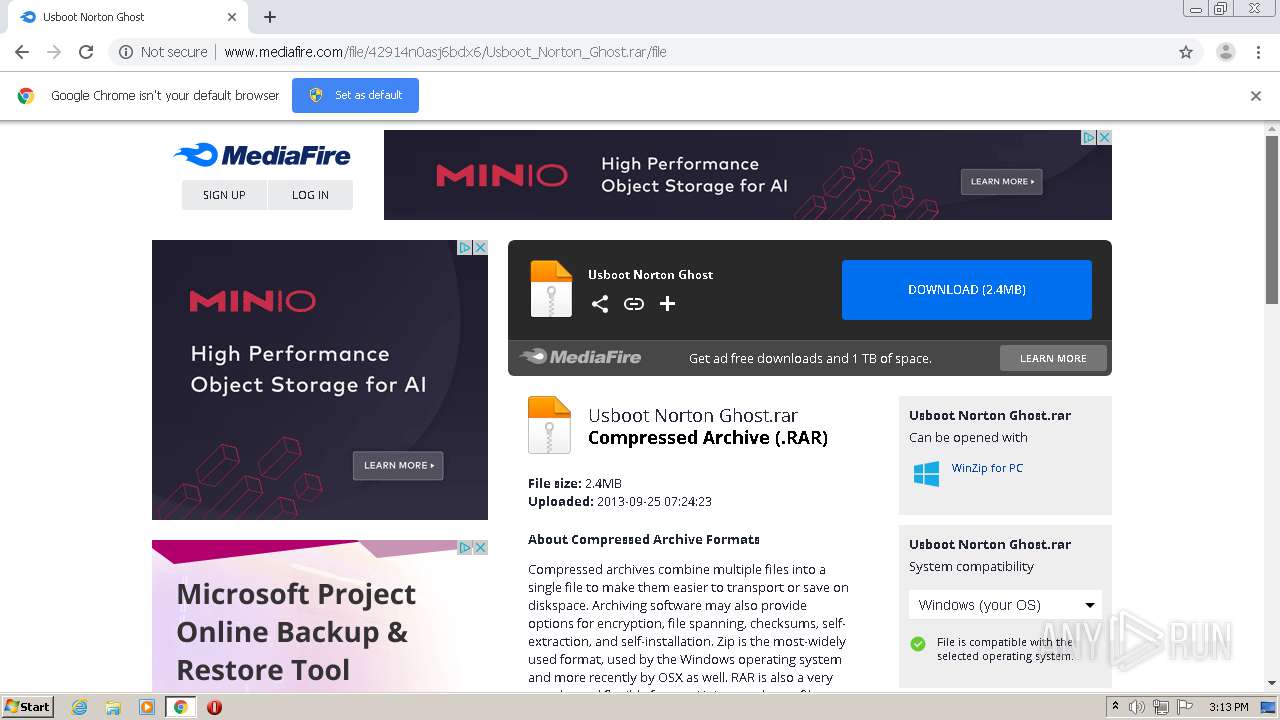Click the 3:13 PM clock
This screenshot has height=720, width=1280.
[x=1228, y=707]
